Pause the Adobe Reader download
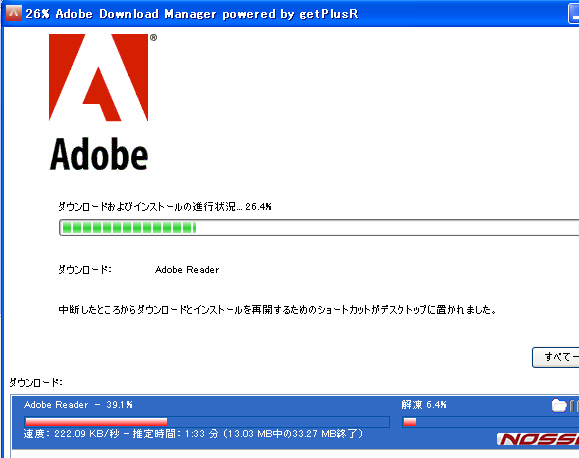The image size is (579, 458). pos(573,406)
